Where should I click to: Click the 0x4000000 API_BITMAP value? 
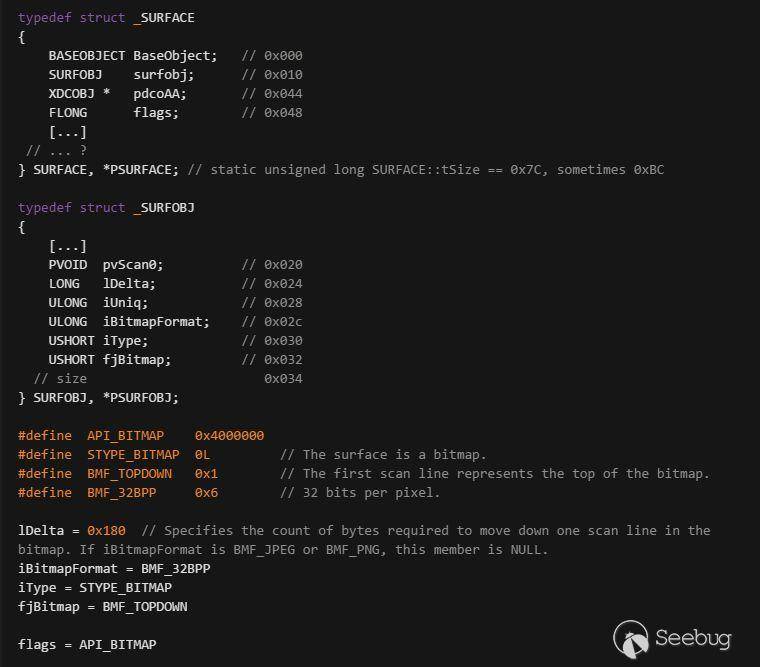tap(229, 436)
